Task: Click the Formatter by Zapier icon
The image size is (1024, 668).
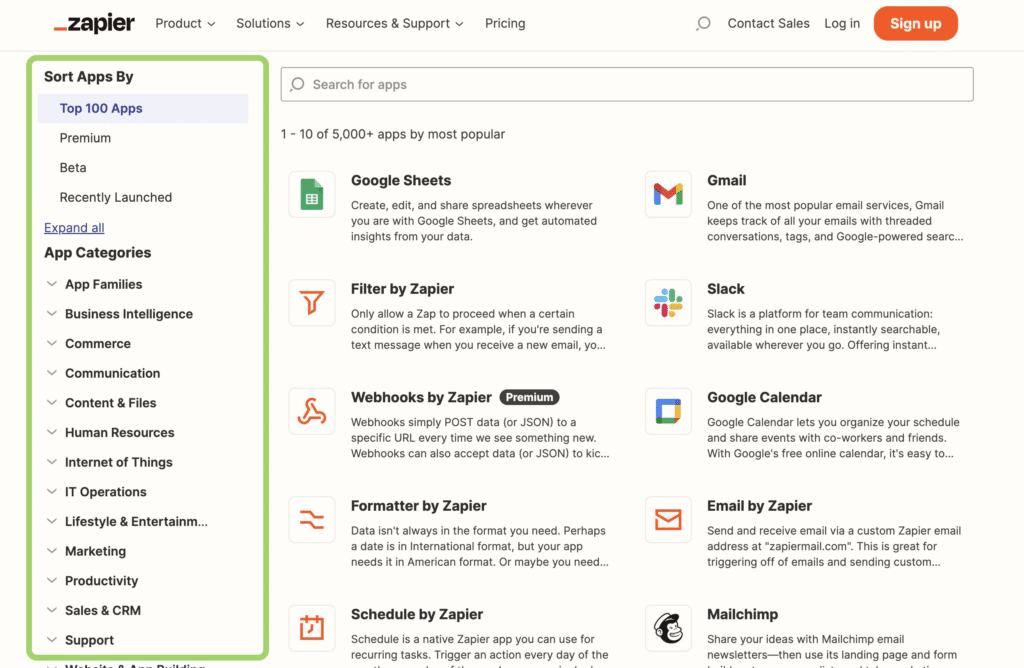Action: point(312,520)
